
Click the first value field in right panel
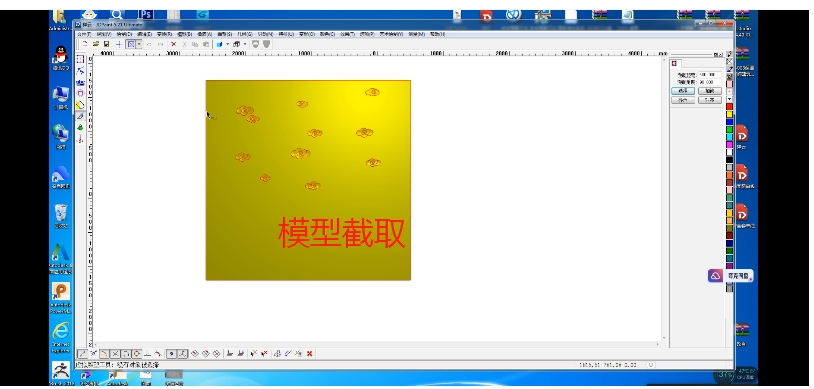[x=710, y=75]
